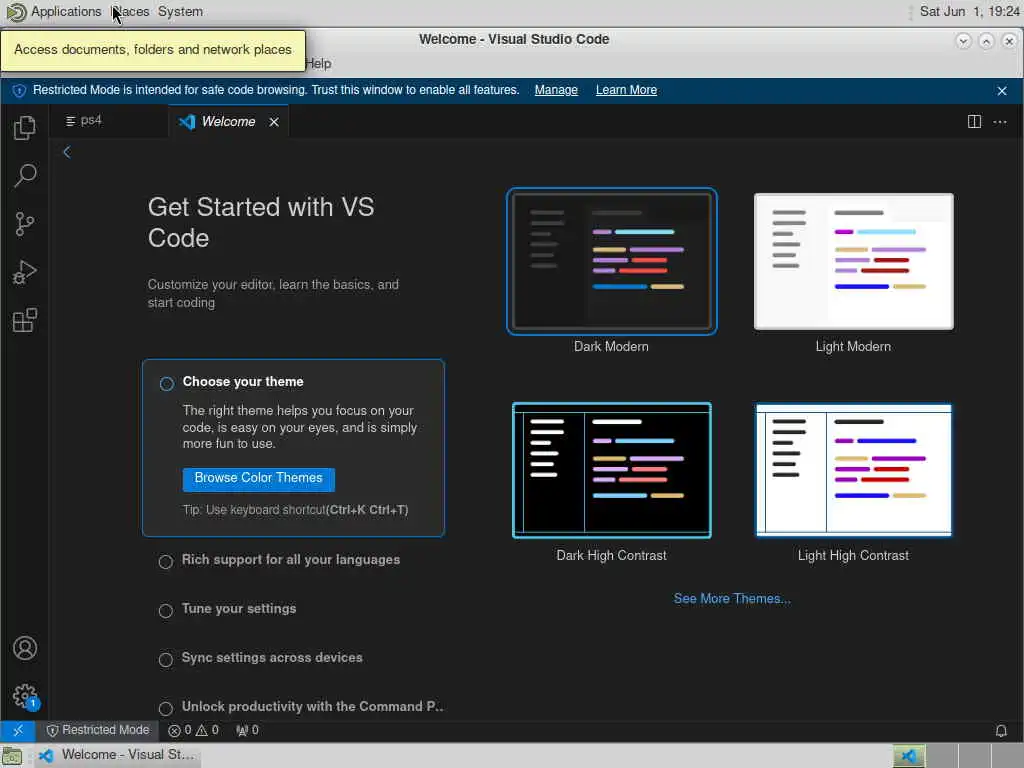
Task: Click show desktop icon in bottom panel
Action: (x=12, y=756)
